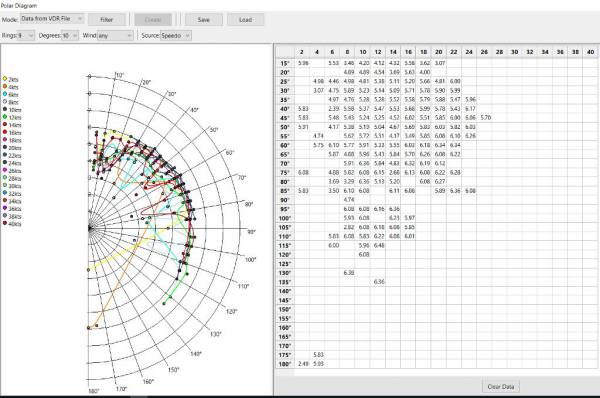Open the Mode dropdown showing Data from VDR File
Screen dimensions: 600x398
click(52, 19)
